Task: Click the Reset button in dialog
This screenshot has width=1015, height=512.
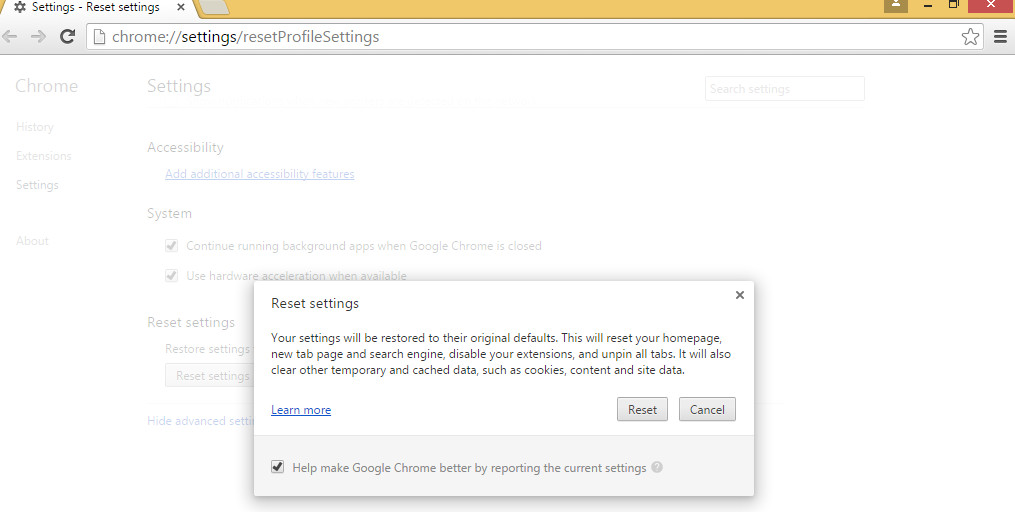Action: (642, 409)
